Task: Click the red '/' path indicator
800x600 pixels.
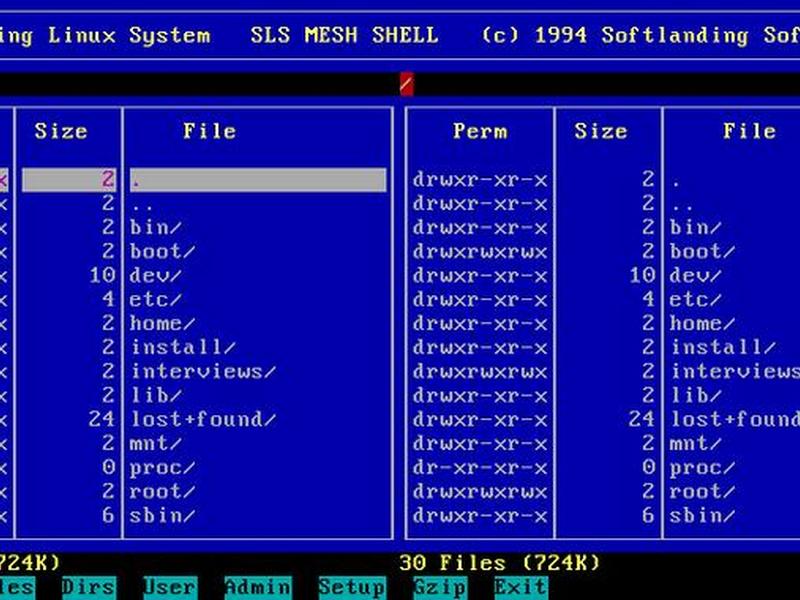Action: tap(407, 84)
